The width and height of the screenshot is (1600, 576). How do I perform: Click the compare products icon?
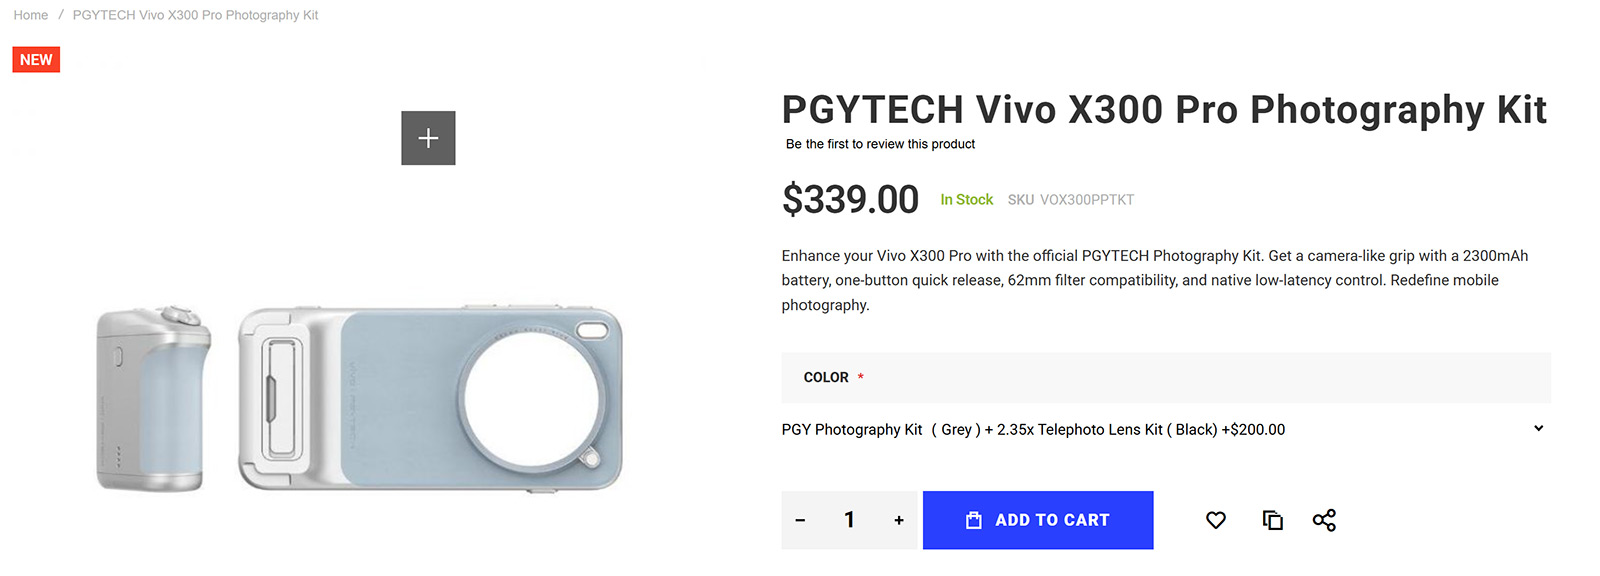tap(1272, 520)
